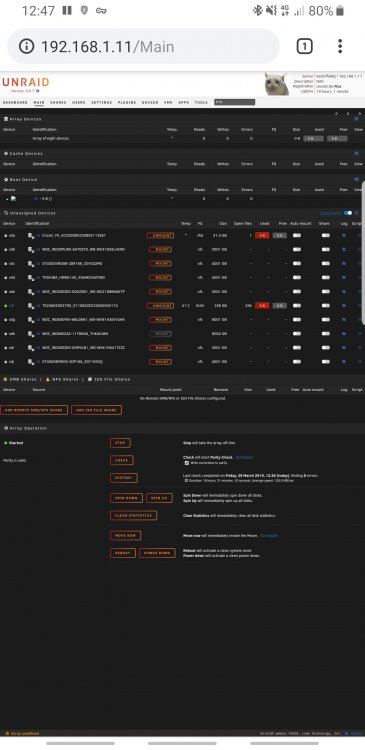Viewport: 365px width, 750px height.
Task: Toggle Array Devices view icon at right
Action: coord(356,119)
